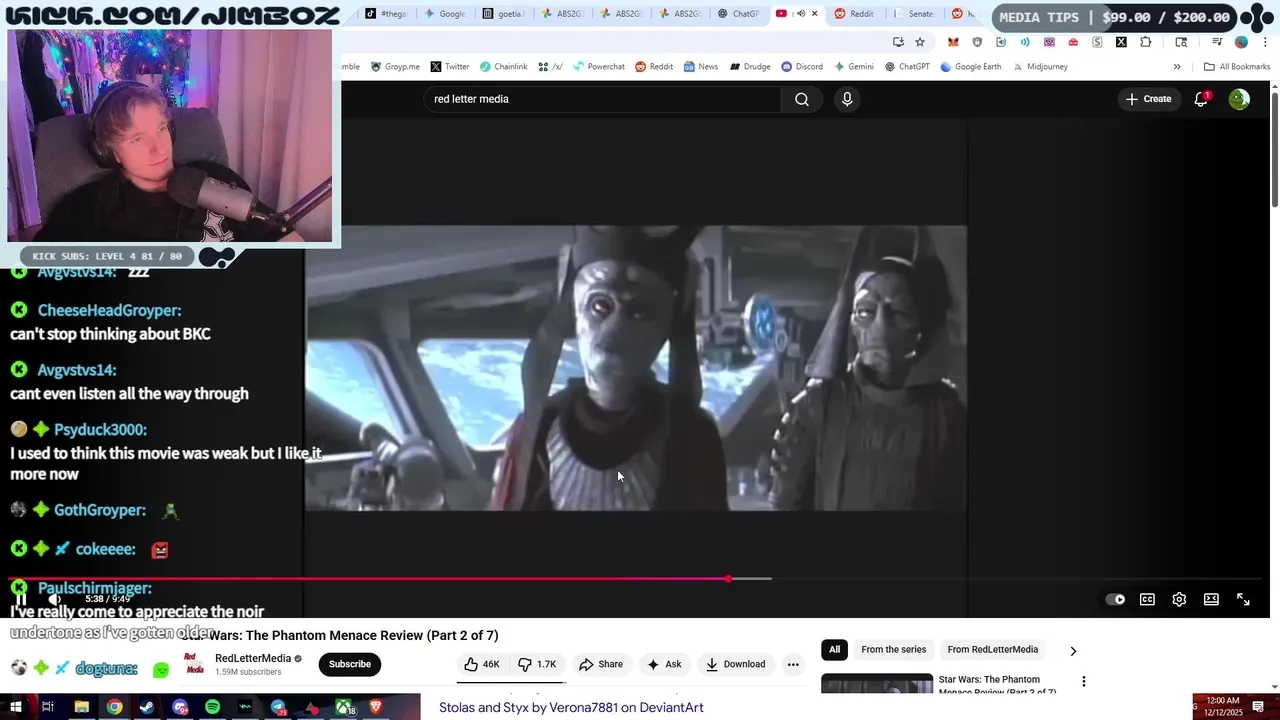Open the YouTube notifications bell
This screenshot has width=1280, height=720.
(1201, 99)
